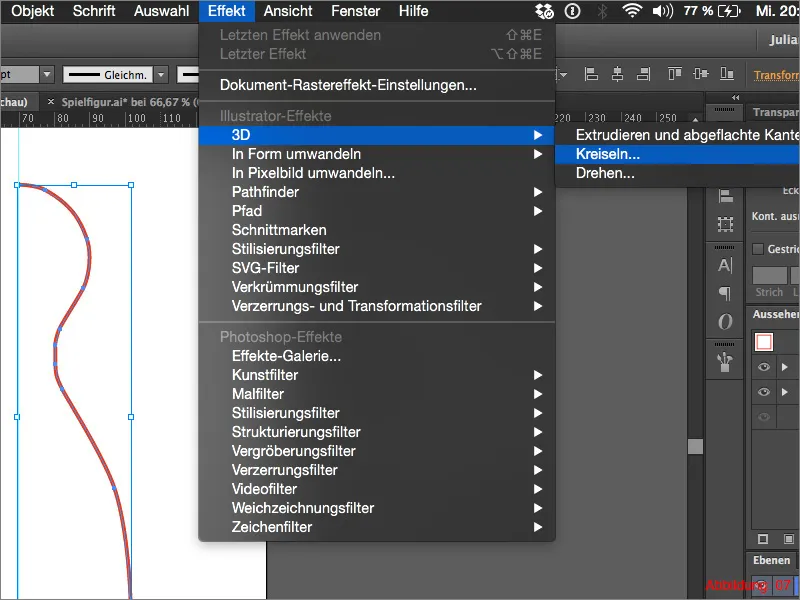Open the Ansicht menu

pos(288,11)
